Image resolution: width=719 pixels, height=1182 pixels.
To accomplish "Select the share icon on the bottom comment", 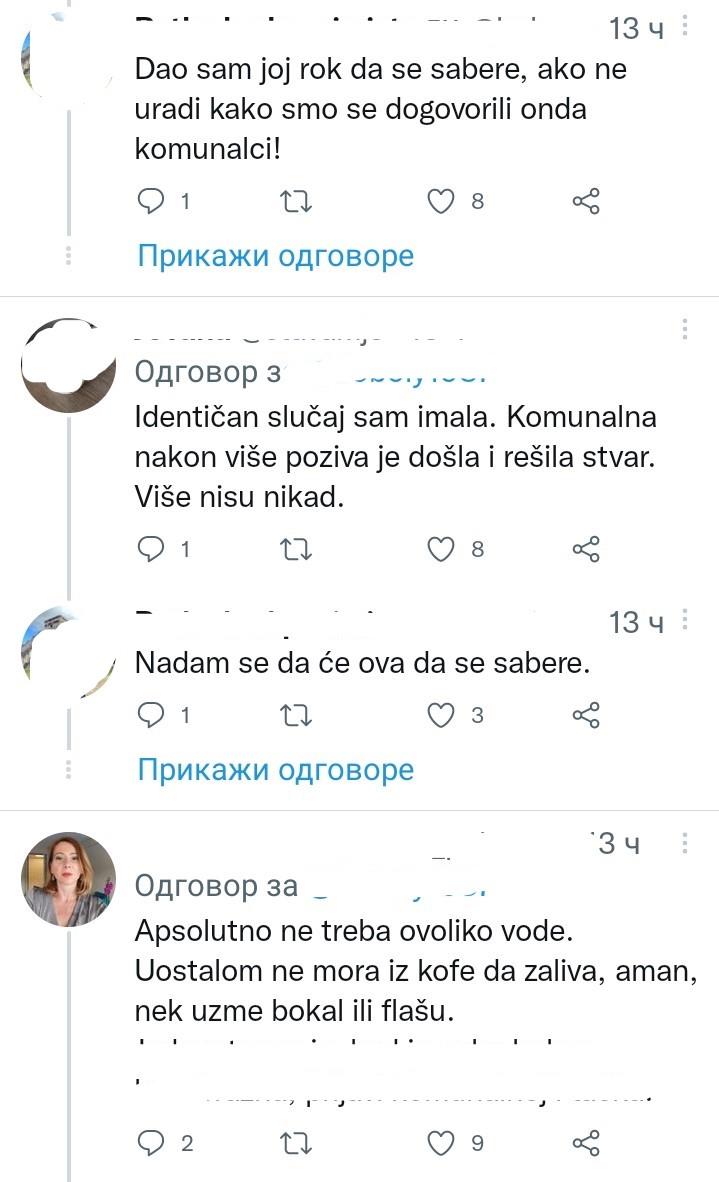I will click(x=587, y=1141).
